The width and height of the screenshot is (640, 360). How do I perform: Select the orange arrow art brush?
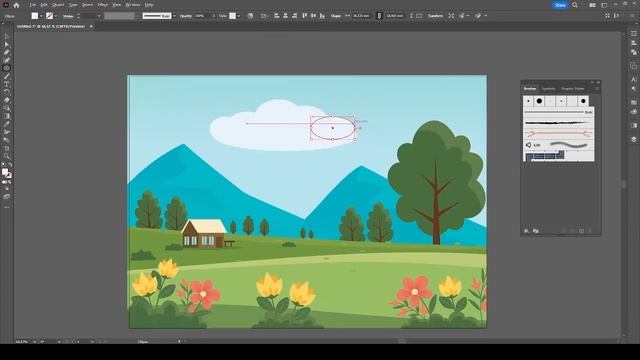[x=558, y=133]
